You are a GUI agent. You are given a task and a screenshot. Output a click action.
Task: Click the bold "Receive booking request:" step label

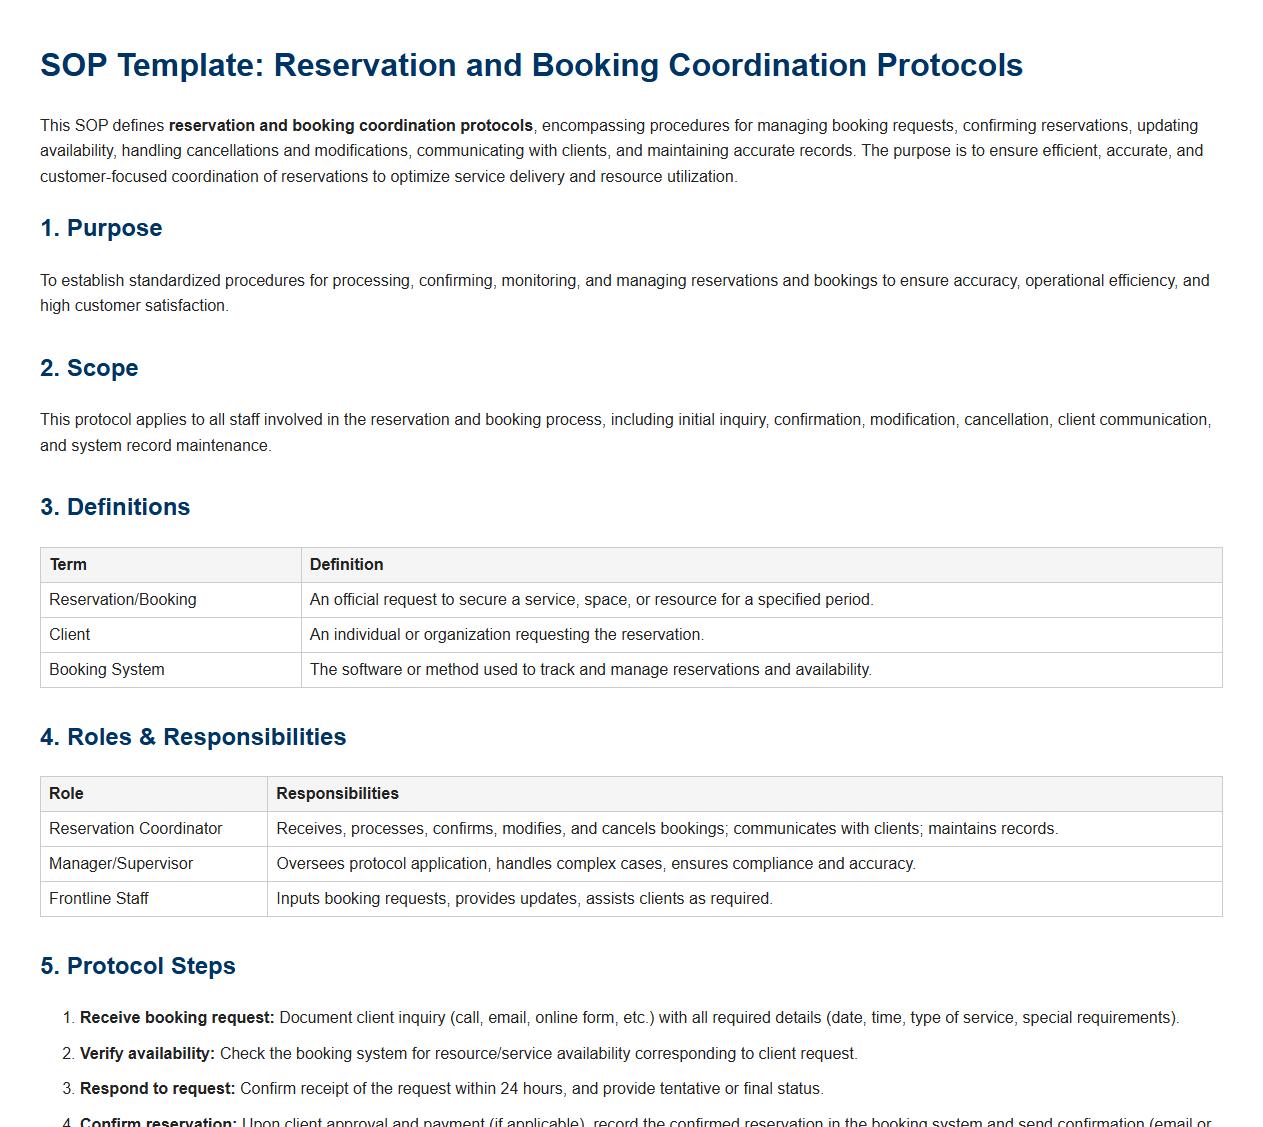tap(177, 1018)
